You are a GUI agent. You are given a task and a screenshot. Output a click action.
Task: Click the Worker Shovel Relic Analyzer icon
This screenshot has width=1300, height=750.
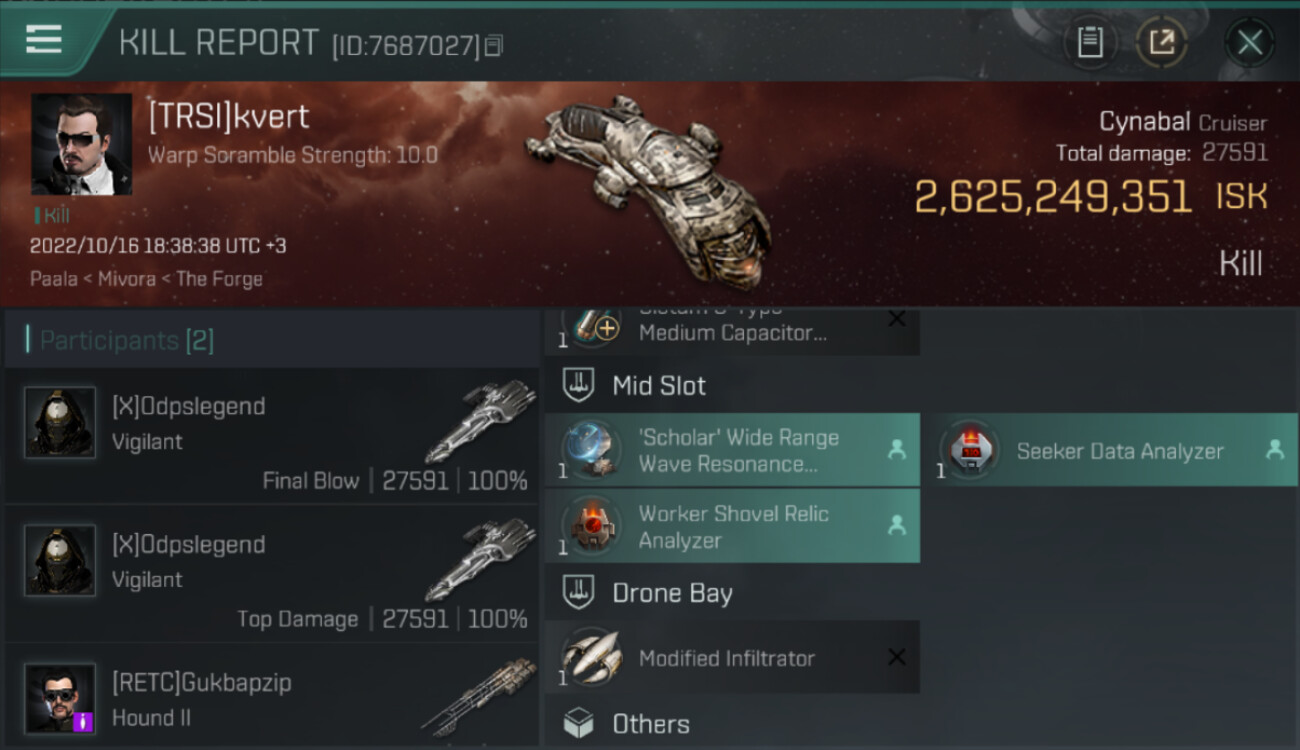590,525
